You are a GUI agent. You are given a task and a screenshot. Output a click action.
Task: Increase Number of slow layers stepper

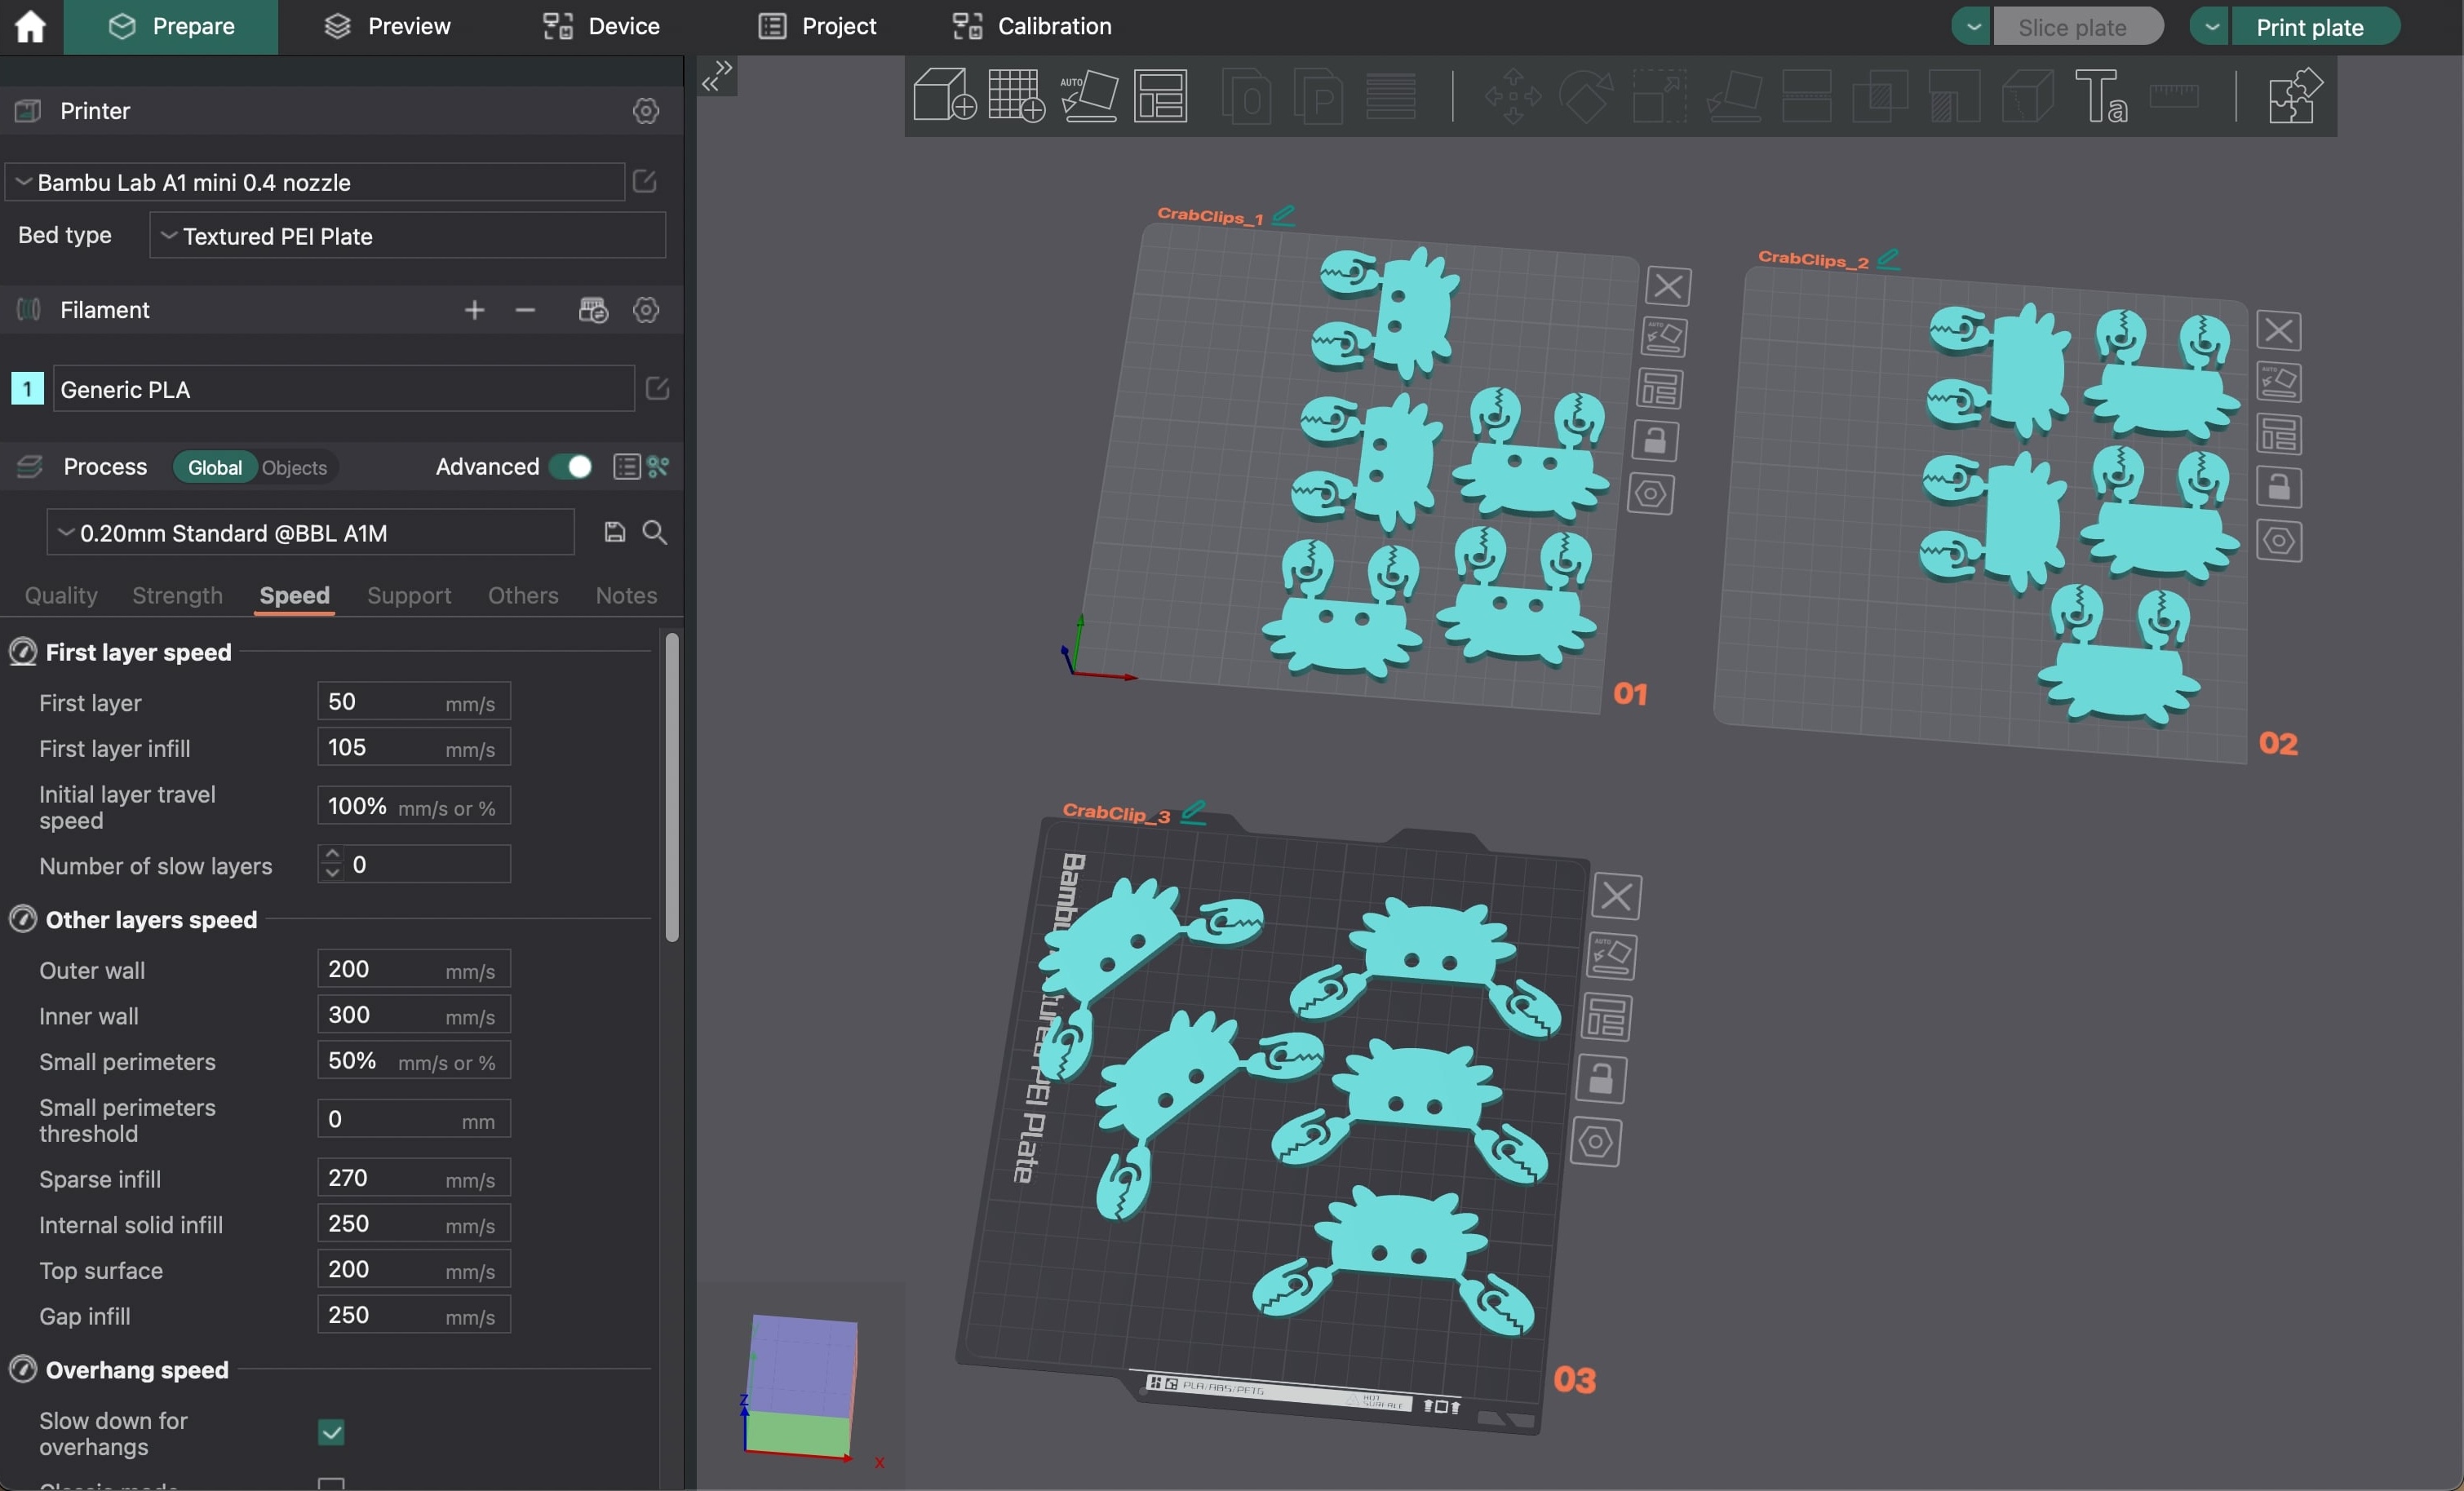[x=332, y=855]
